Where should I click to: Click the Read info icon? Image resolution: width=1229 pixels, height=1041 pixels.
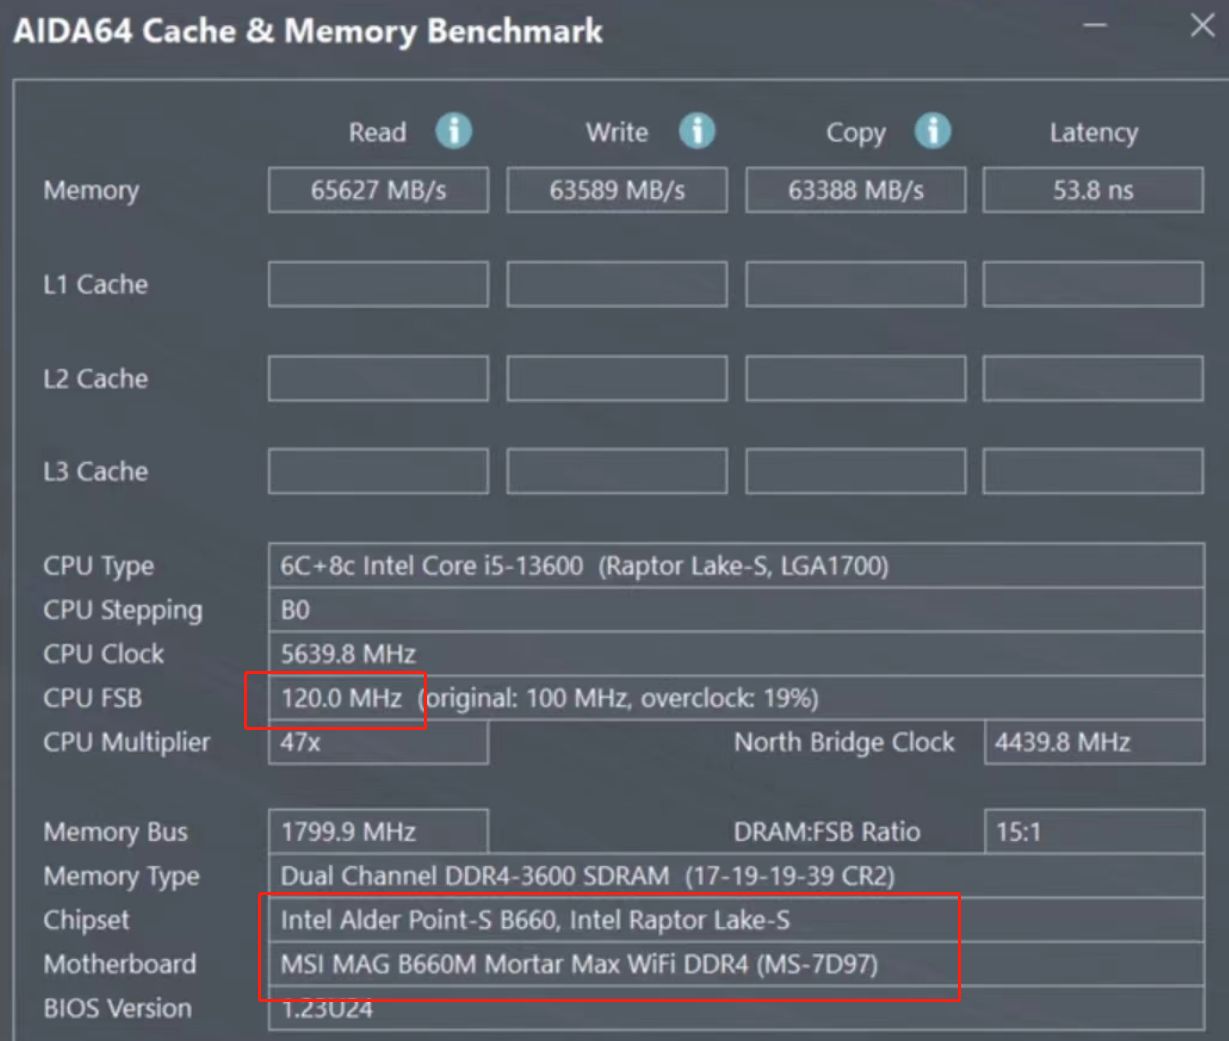452,131
